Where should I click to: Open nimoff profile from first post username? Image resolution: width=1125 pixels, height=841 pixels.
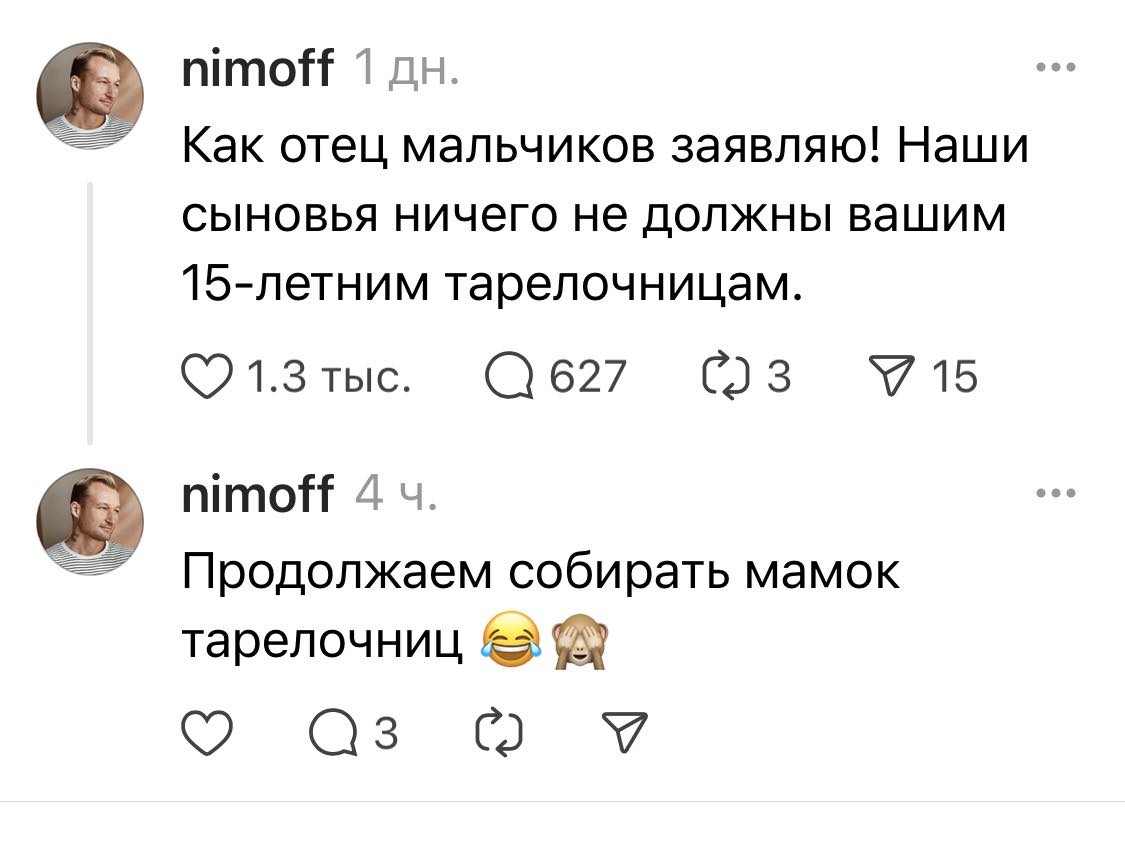coord(258,72)
